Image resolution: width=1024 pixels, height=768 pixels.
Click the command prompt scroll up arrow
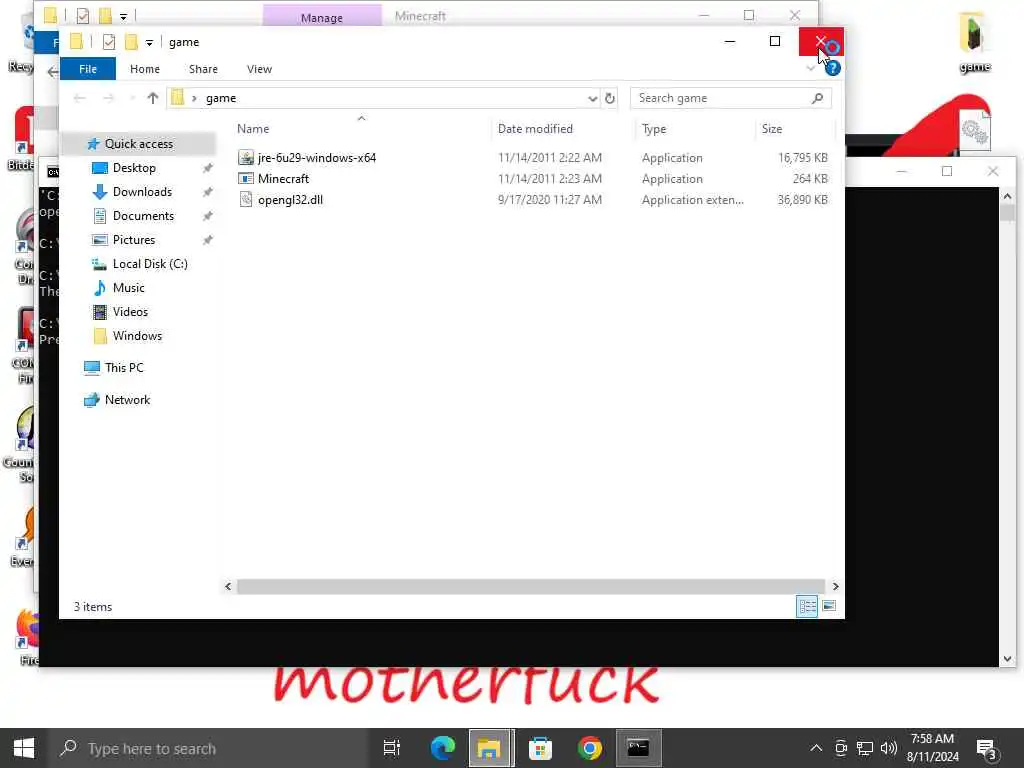pos(1007,196)
